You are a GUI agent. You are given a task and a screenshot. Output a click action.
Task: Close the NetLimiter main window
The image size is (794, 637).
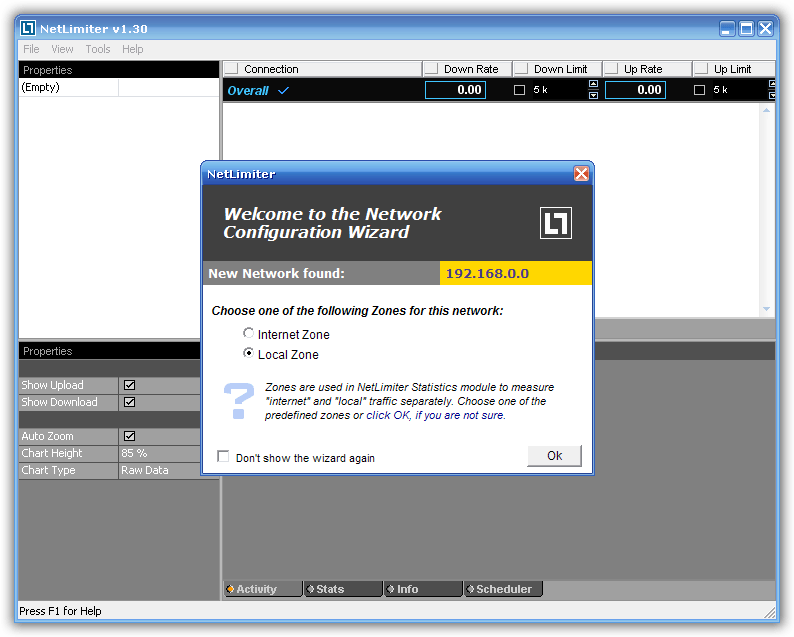(x=765, y=28)
